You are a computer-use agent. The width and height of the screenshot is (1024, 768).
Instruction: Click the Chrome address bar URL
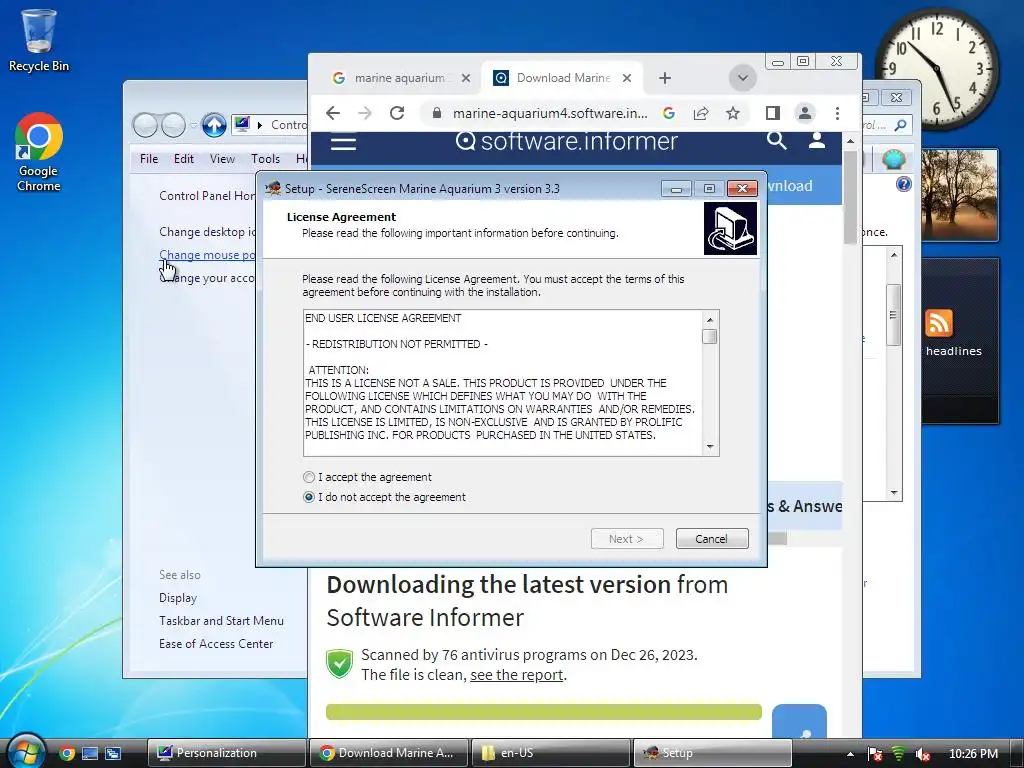(550, 113)
